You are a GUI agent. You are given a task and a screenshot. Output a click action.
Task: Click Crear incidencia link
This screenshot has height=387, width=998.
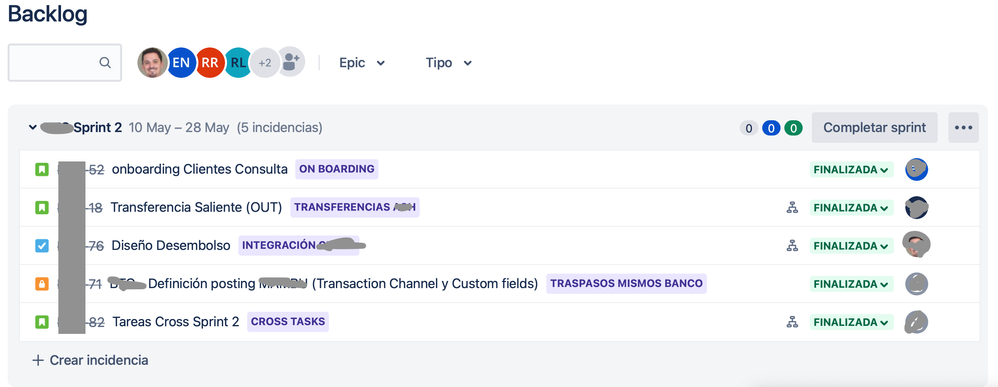(90, 360)
